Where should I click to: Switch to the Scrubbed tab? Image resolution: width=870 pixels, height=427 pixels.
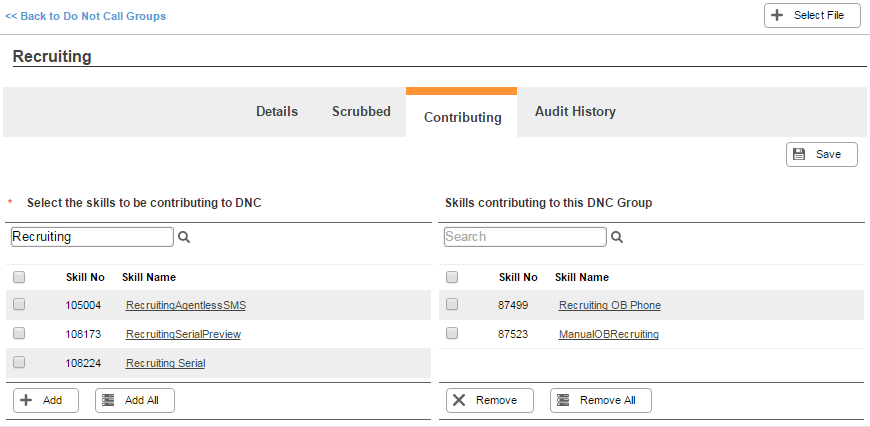361,111
